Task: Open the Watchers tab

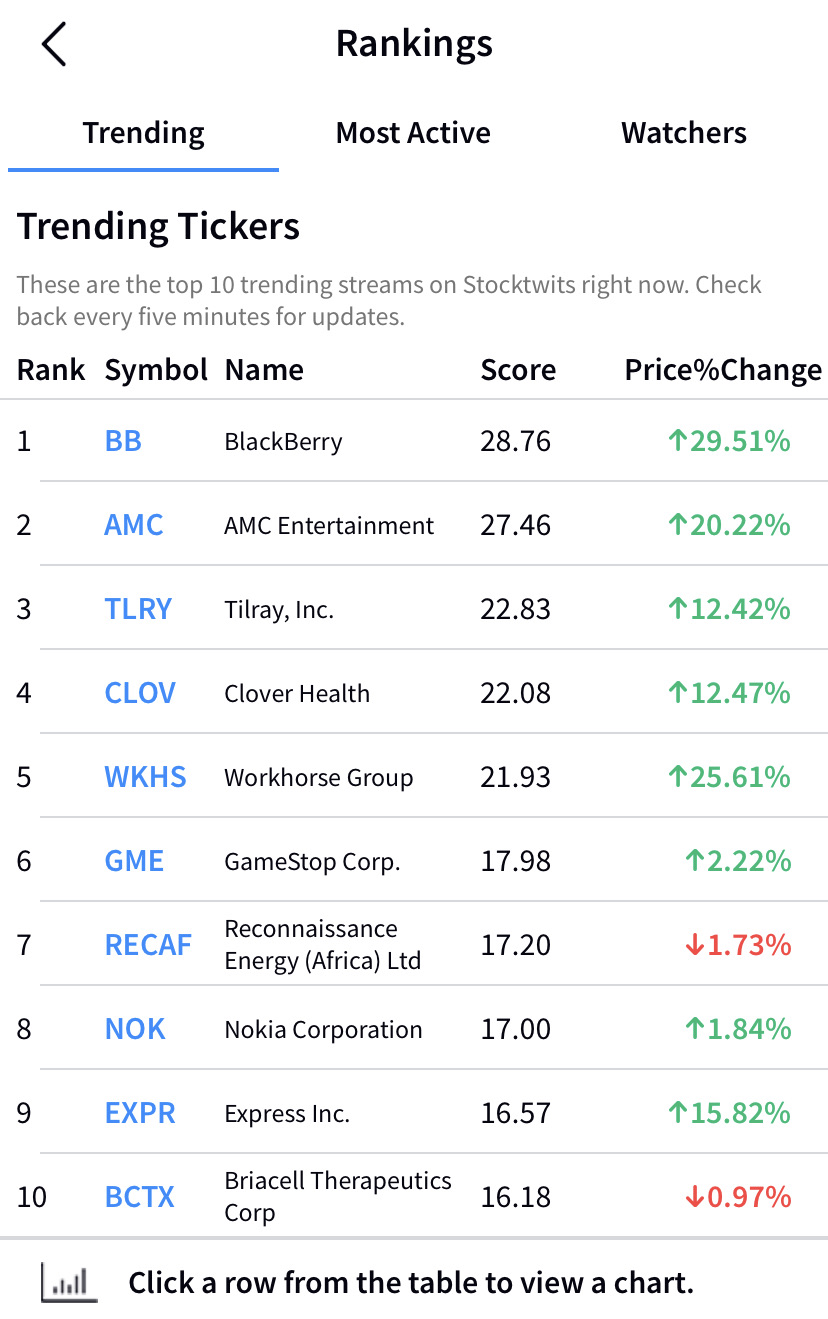Action: point(683,133)
